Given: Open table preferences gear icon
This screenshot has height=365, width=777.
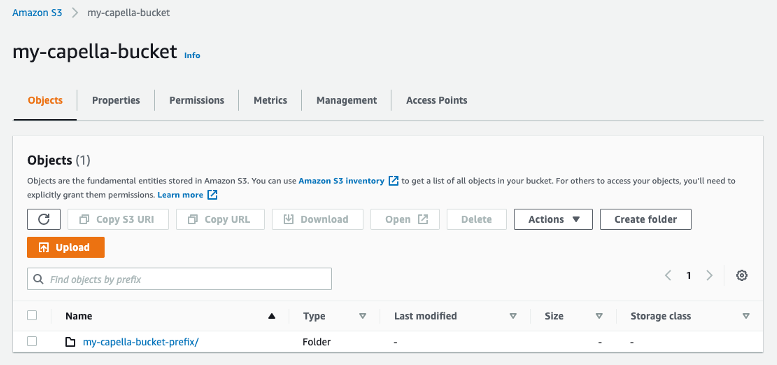Looking at the screenshot, I should (741, 275).
